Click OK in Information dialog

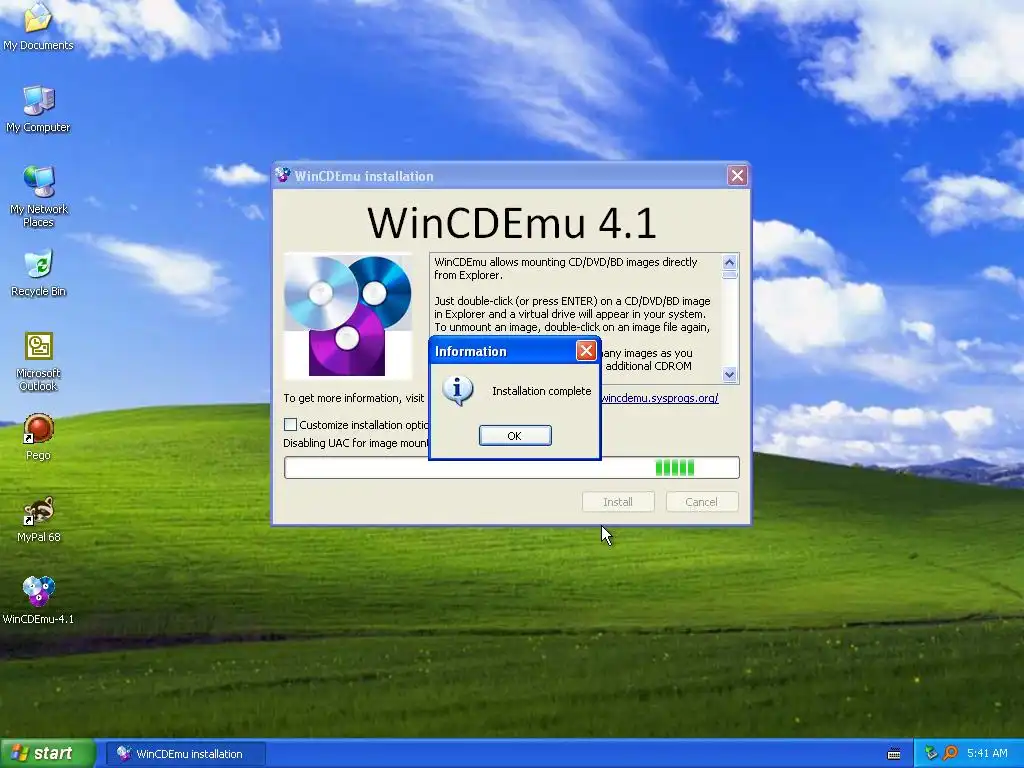[x=515, y=436]
